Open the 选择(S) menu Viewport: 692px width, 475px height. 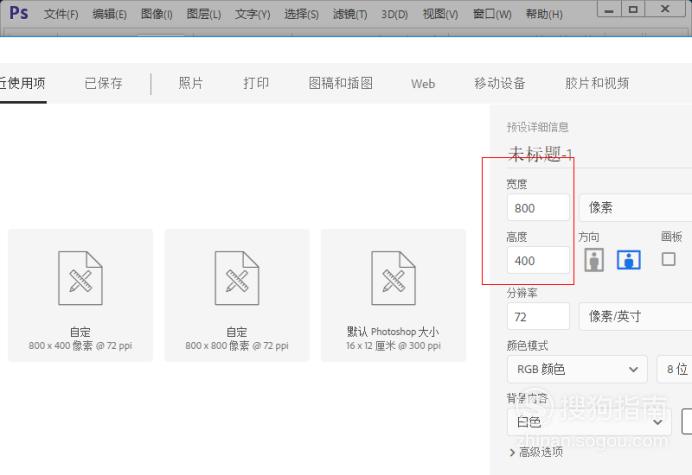301,14
